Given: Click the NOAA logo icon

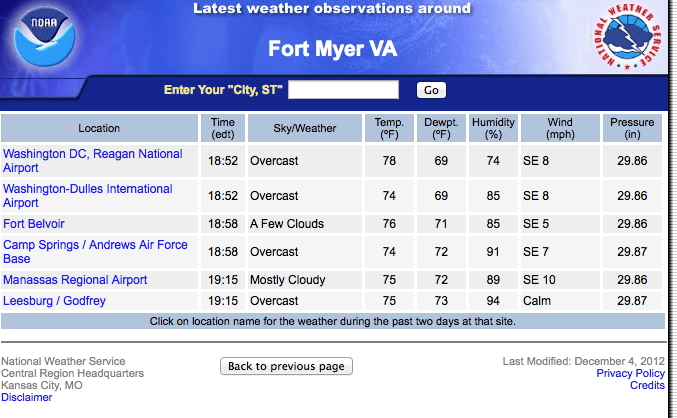Looking at the screenshot, I should [x=44, y=37].
